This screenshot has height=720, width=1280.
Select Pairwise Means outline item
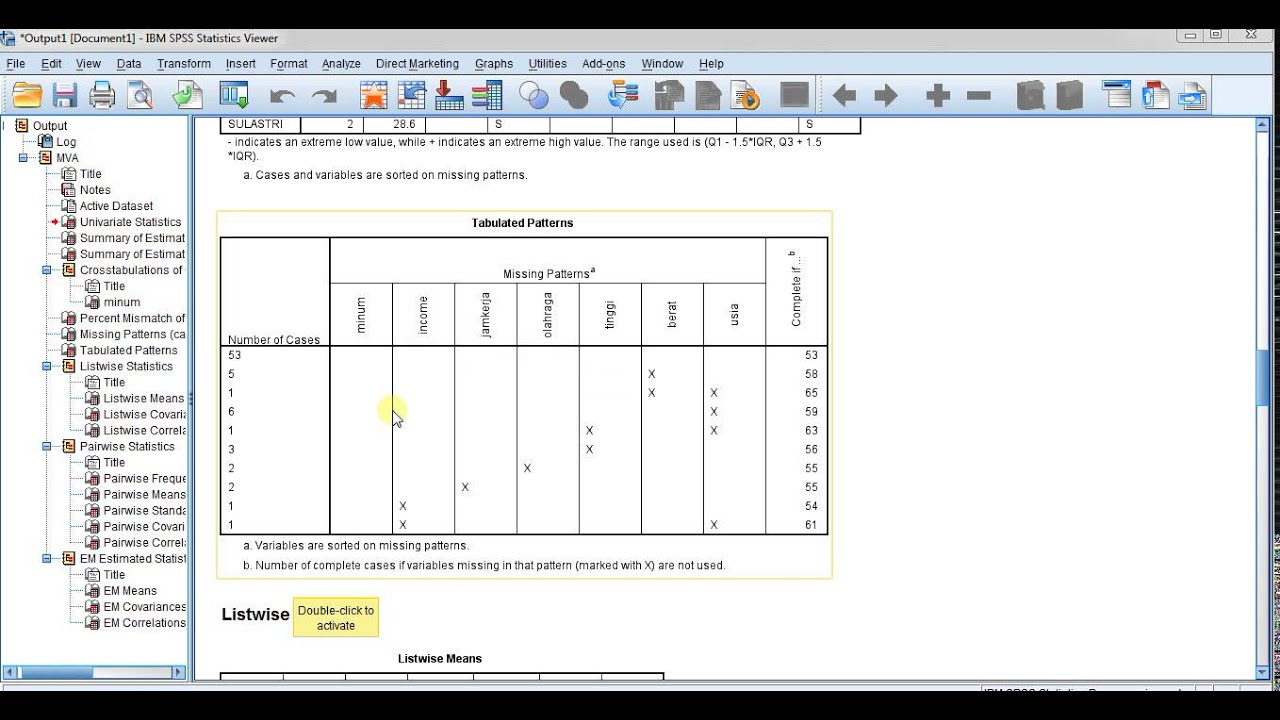click(144, 494)
